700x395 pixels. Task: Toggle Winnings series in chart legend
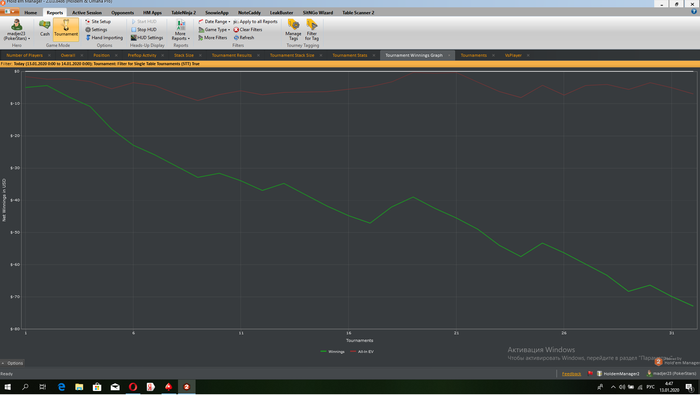point(333,352)
